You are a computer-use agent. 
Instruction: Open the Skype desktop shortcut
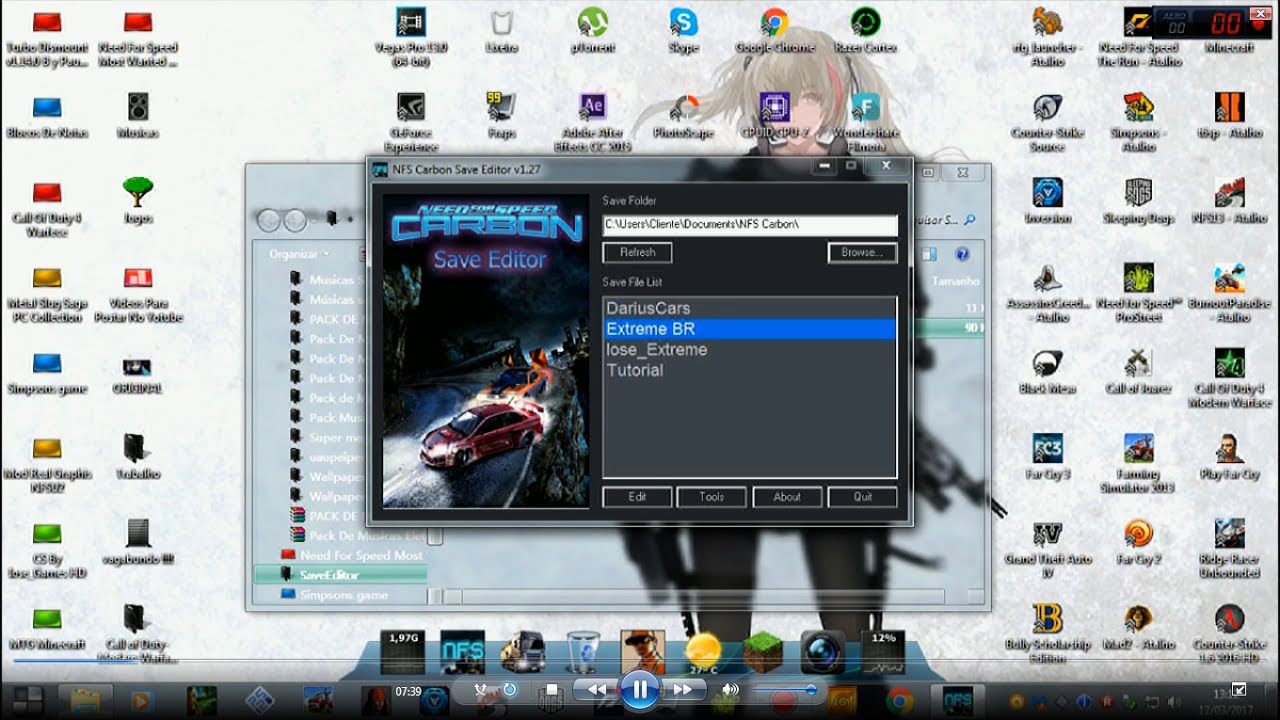click(x=684, y=24)
